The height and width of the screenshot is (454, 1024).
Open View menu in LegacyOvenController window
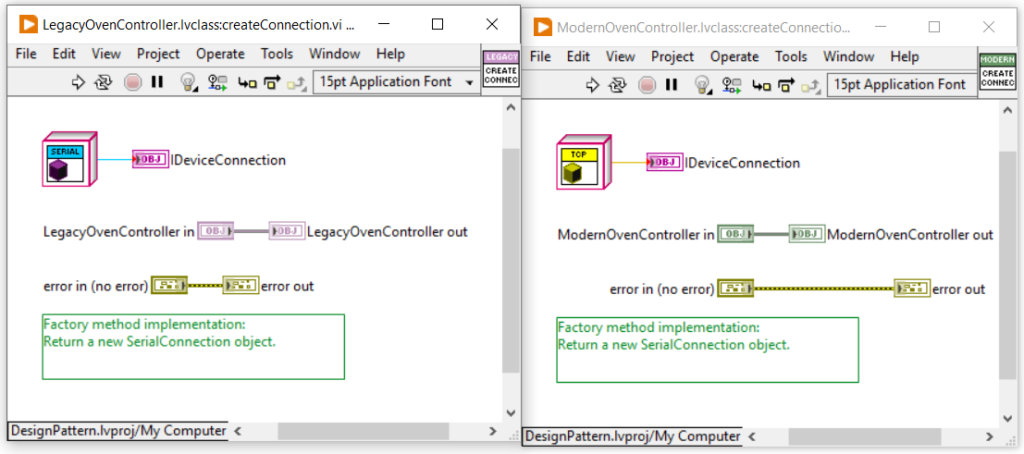(106, 54)
